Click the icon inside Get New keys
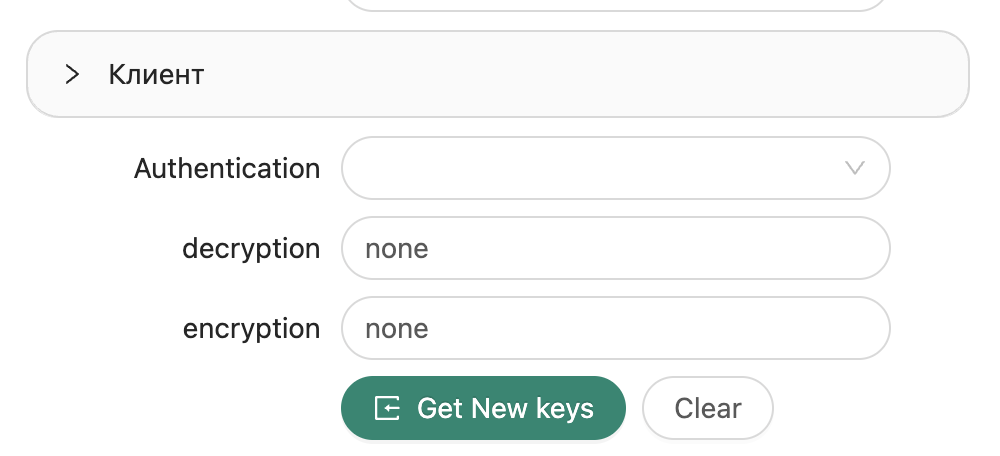1000x456 pixels. tap(387, 408)
